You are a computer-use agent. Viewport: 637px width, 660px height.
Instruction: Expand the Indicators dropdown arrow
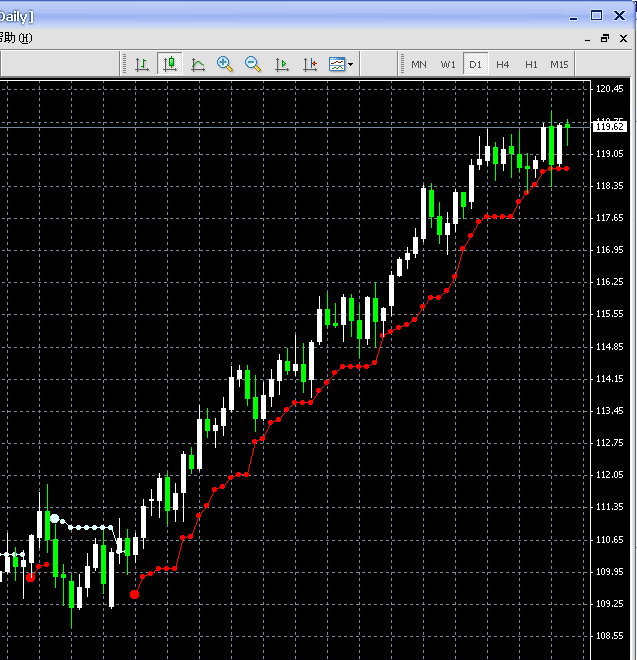(x=351, y=64)
